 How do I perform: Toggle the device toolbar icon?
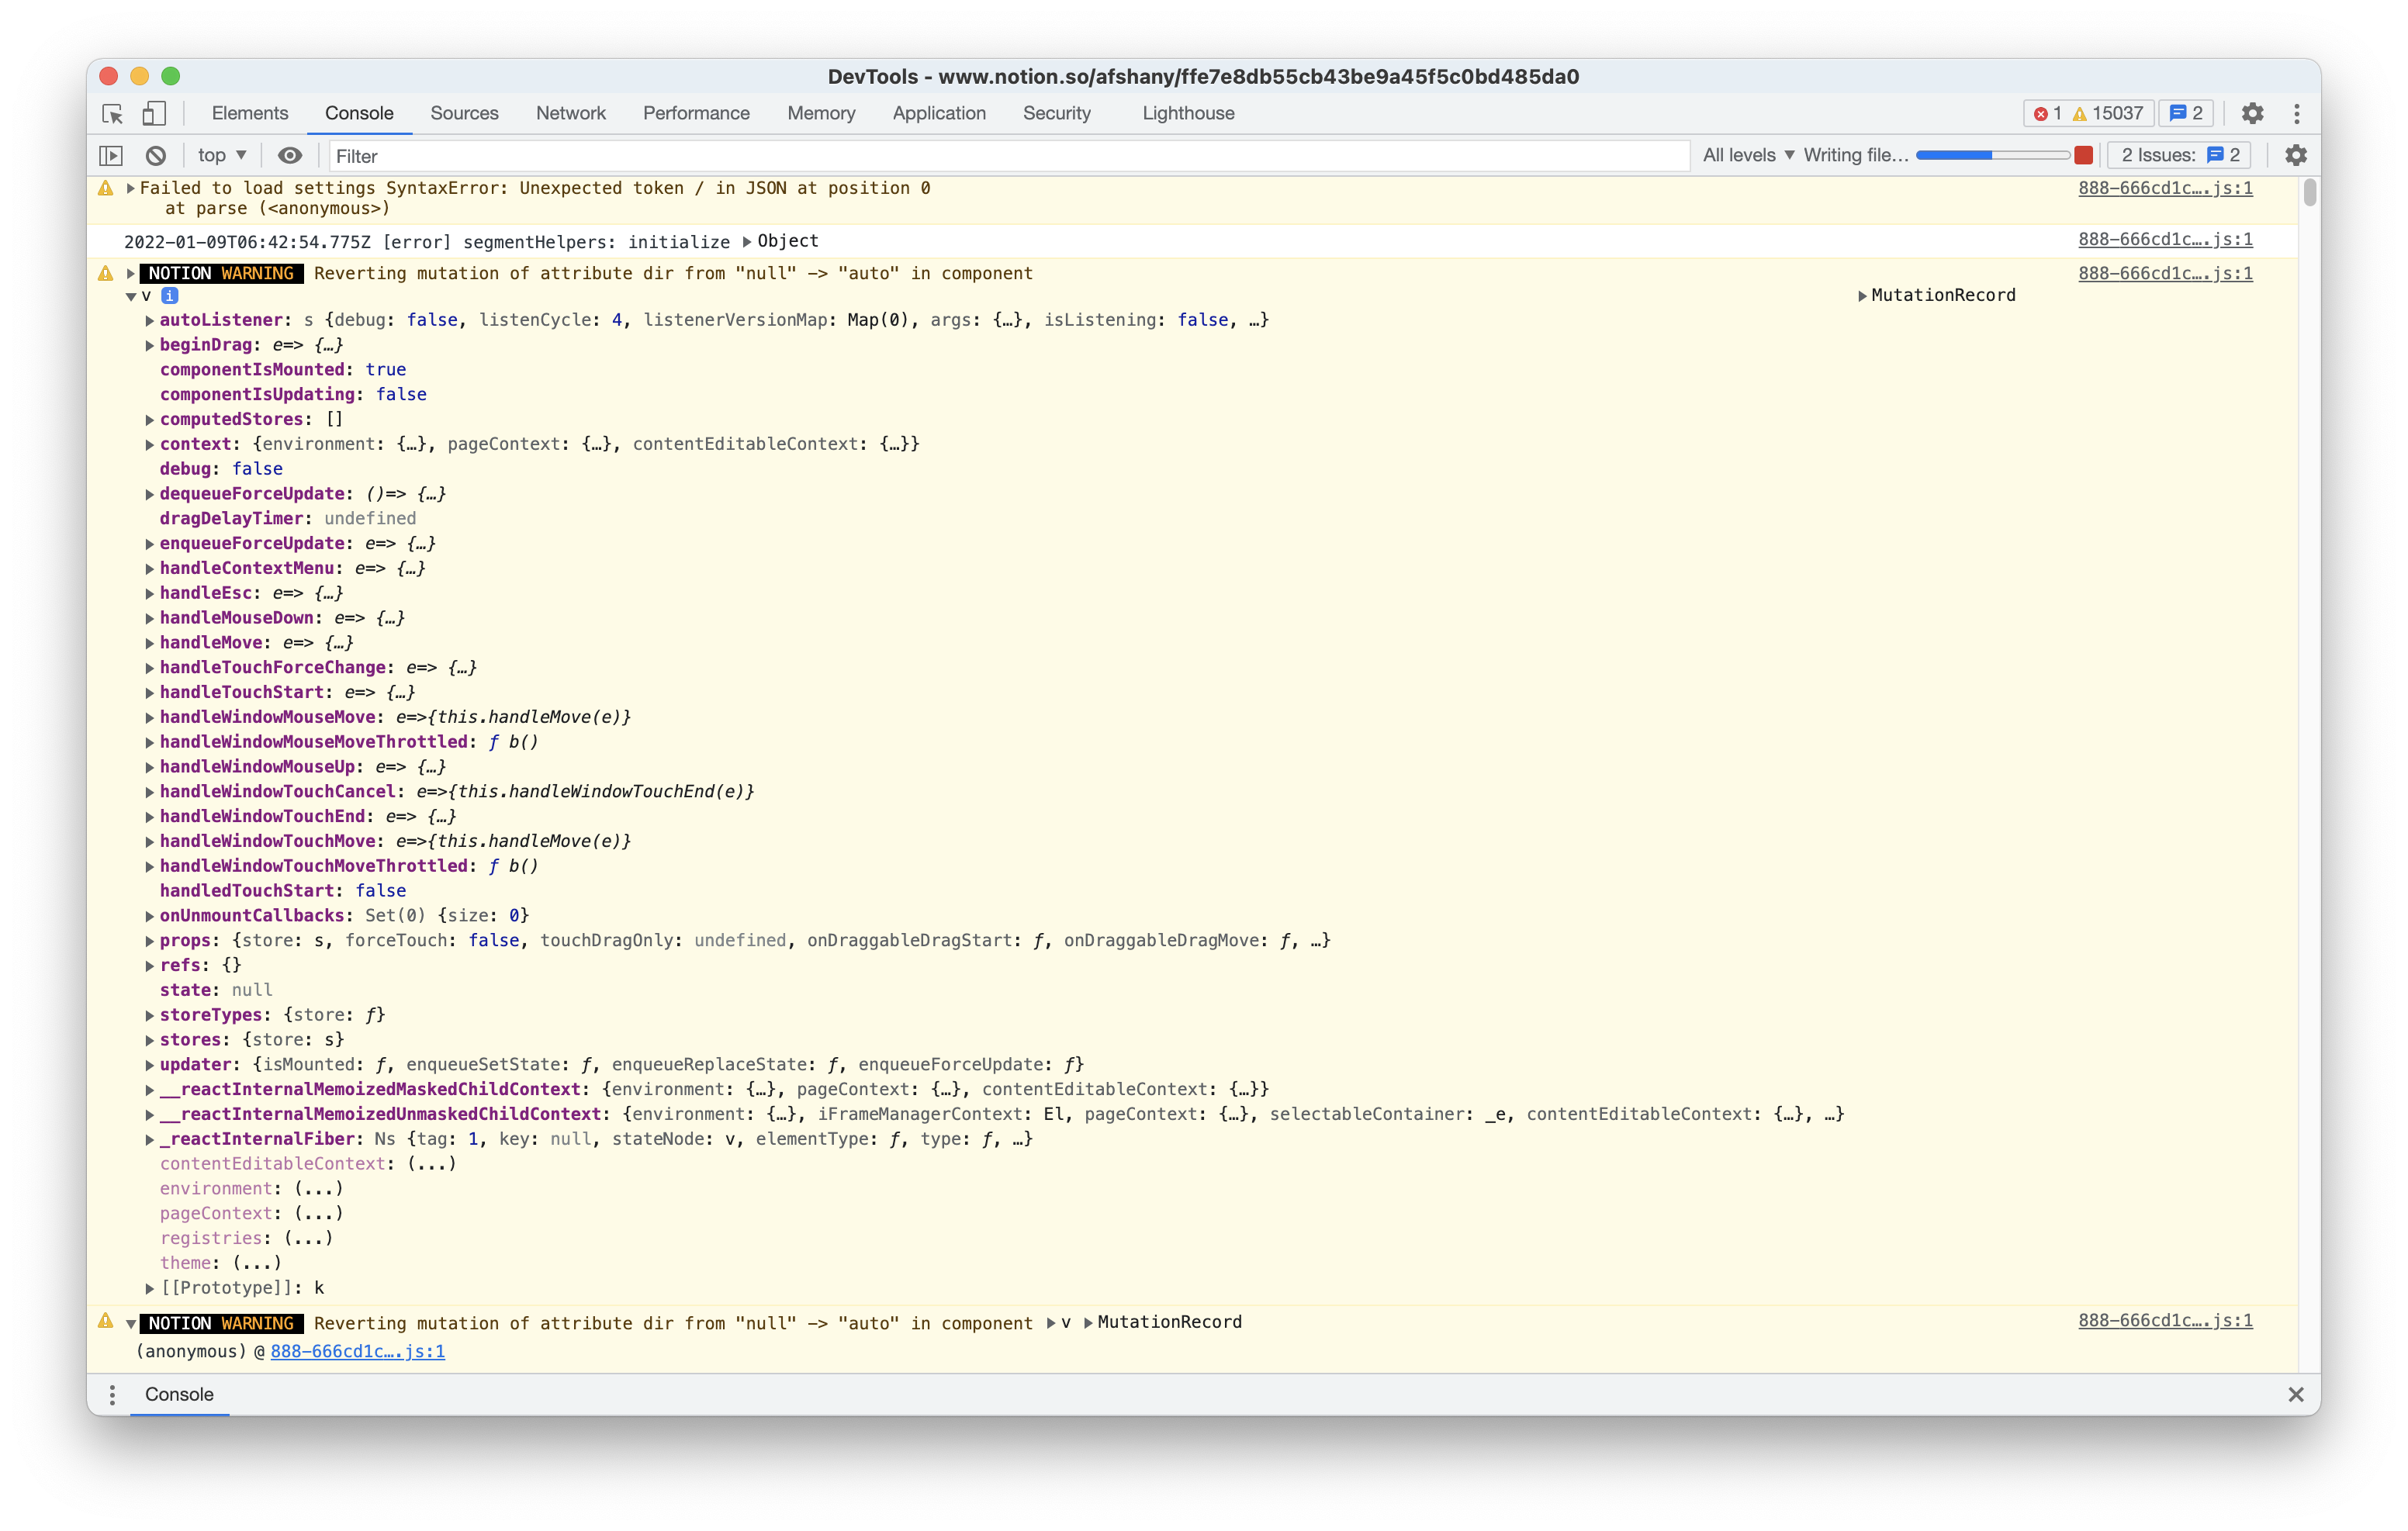point(154,114)
